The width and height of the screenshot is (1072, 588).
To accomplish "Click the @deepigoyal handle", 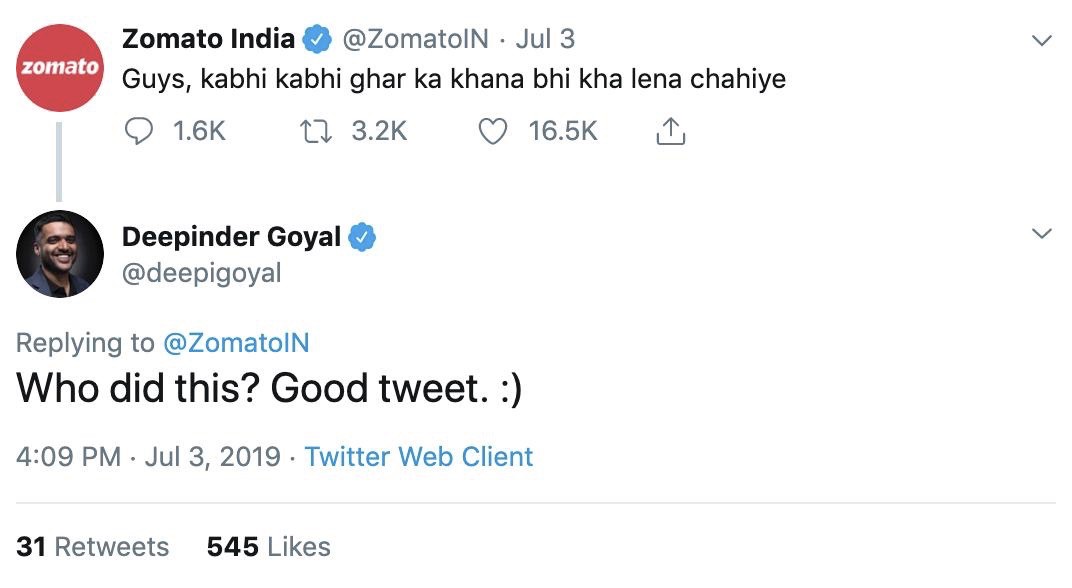I will pos(201,273).
